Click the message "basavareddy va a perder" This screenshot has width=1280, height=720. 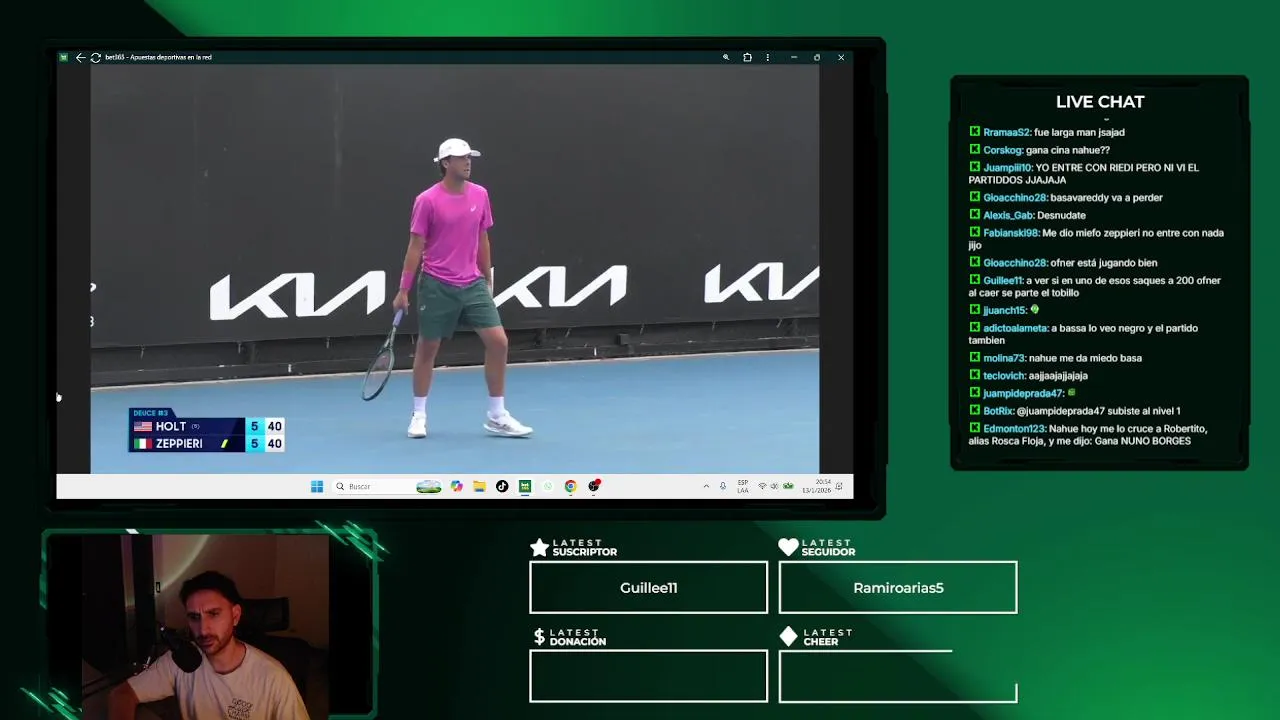pos(1106,198)
